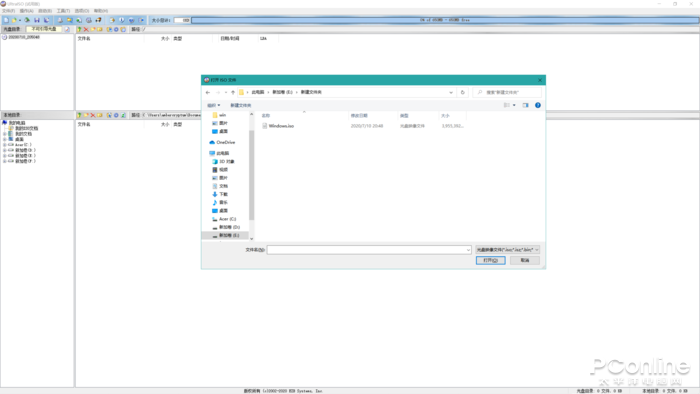Open the 文件(F) menu
The width and height of the screenshot is (700, 394).
pos(8,11)
